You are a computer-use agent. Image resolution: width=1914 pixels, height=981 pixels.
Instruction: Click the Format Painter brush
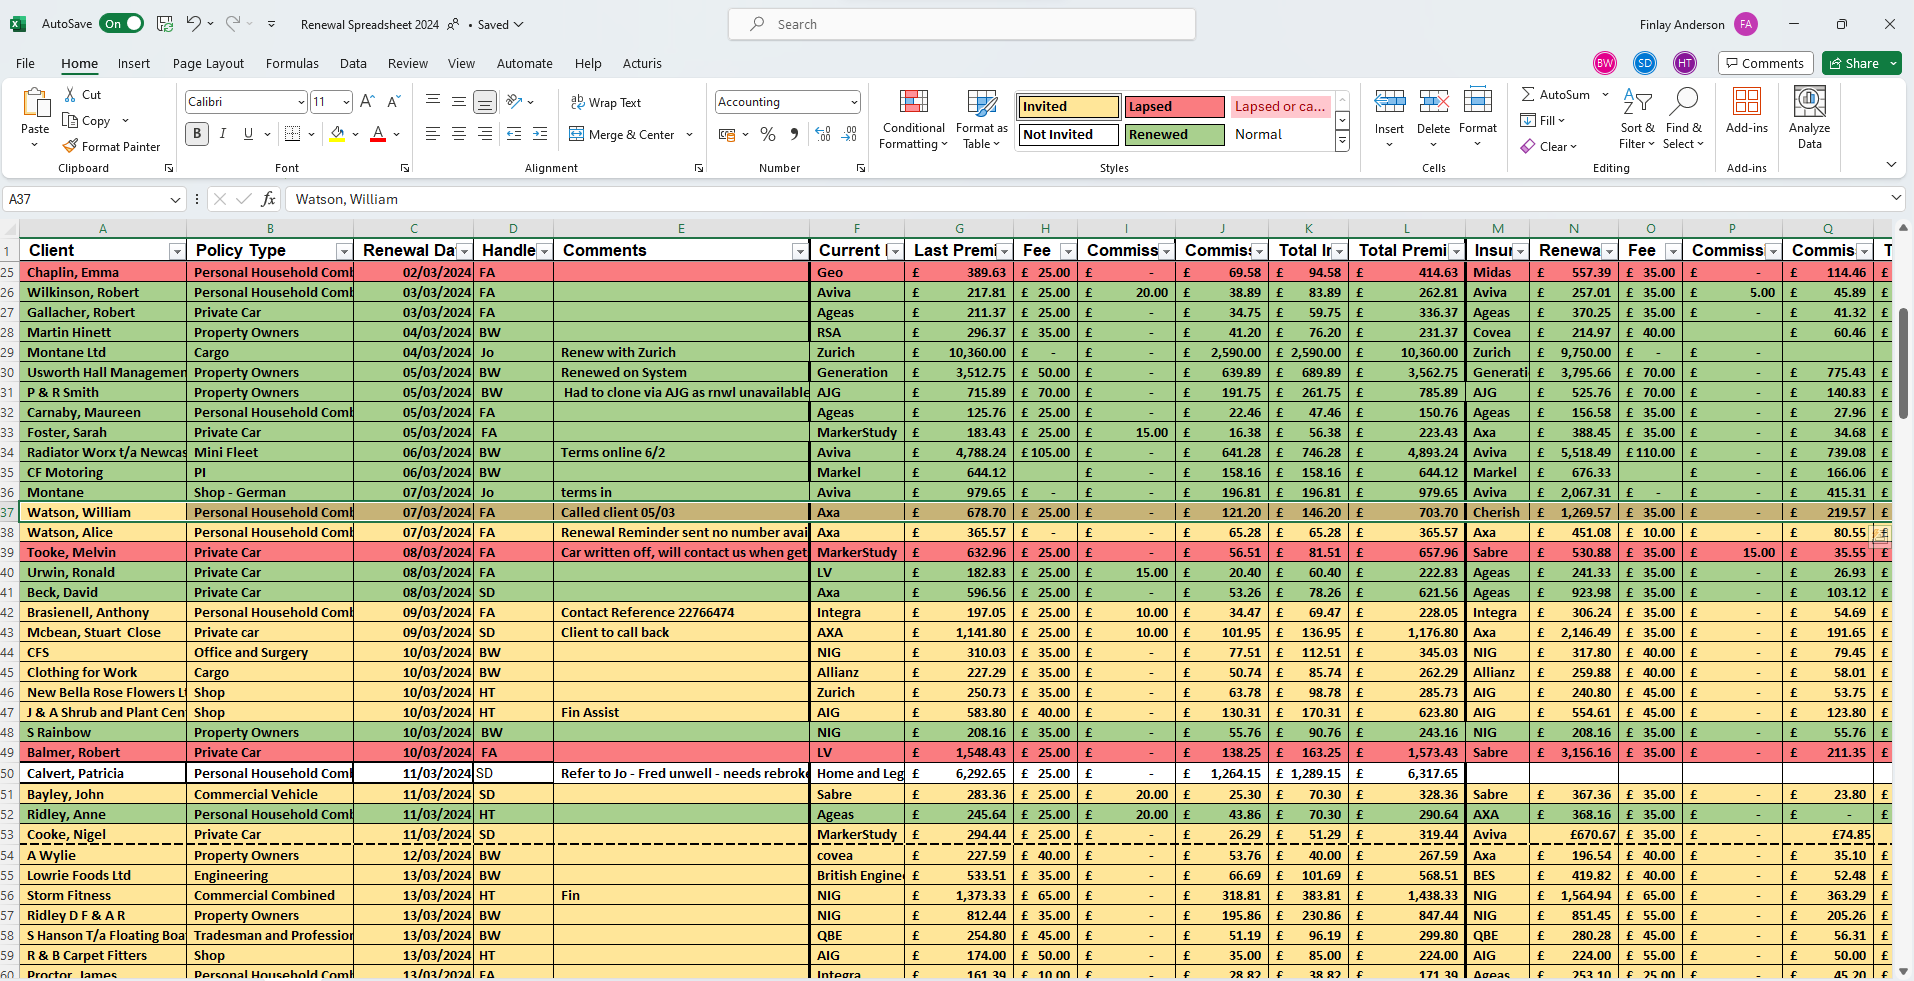coord(70,146)
